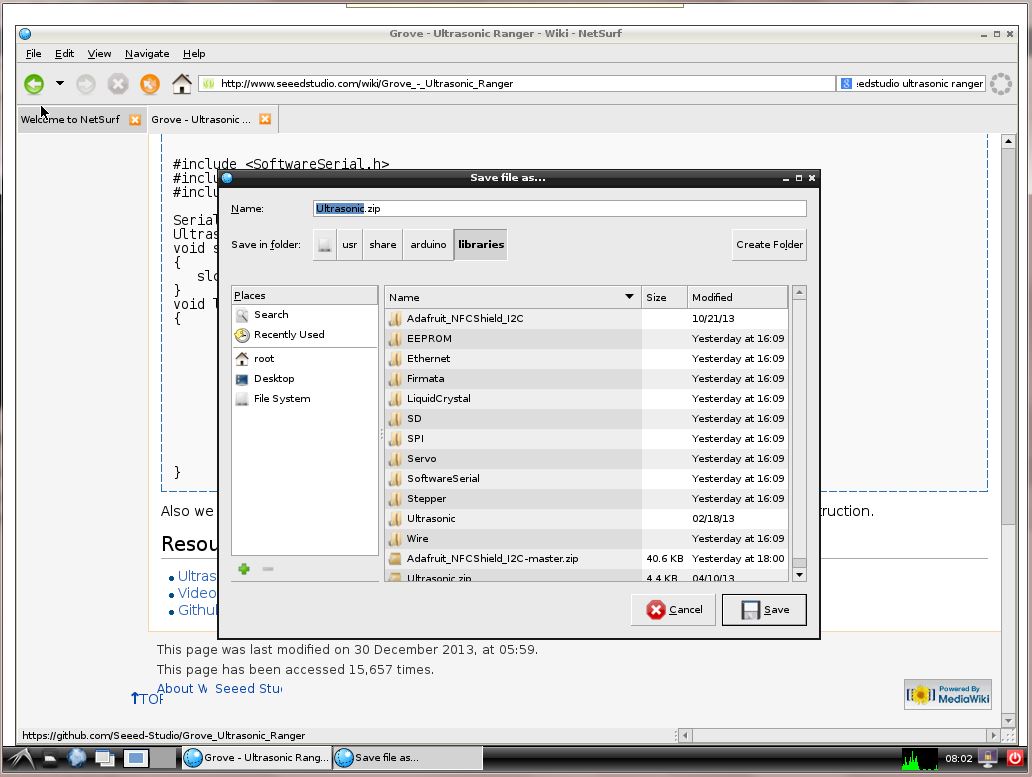Launch the file manager from the taskbar
This screenshot has height=777, width=1032.
click(x=50, y=759)
